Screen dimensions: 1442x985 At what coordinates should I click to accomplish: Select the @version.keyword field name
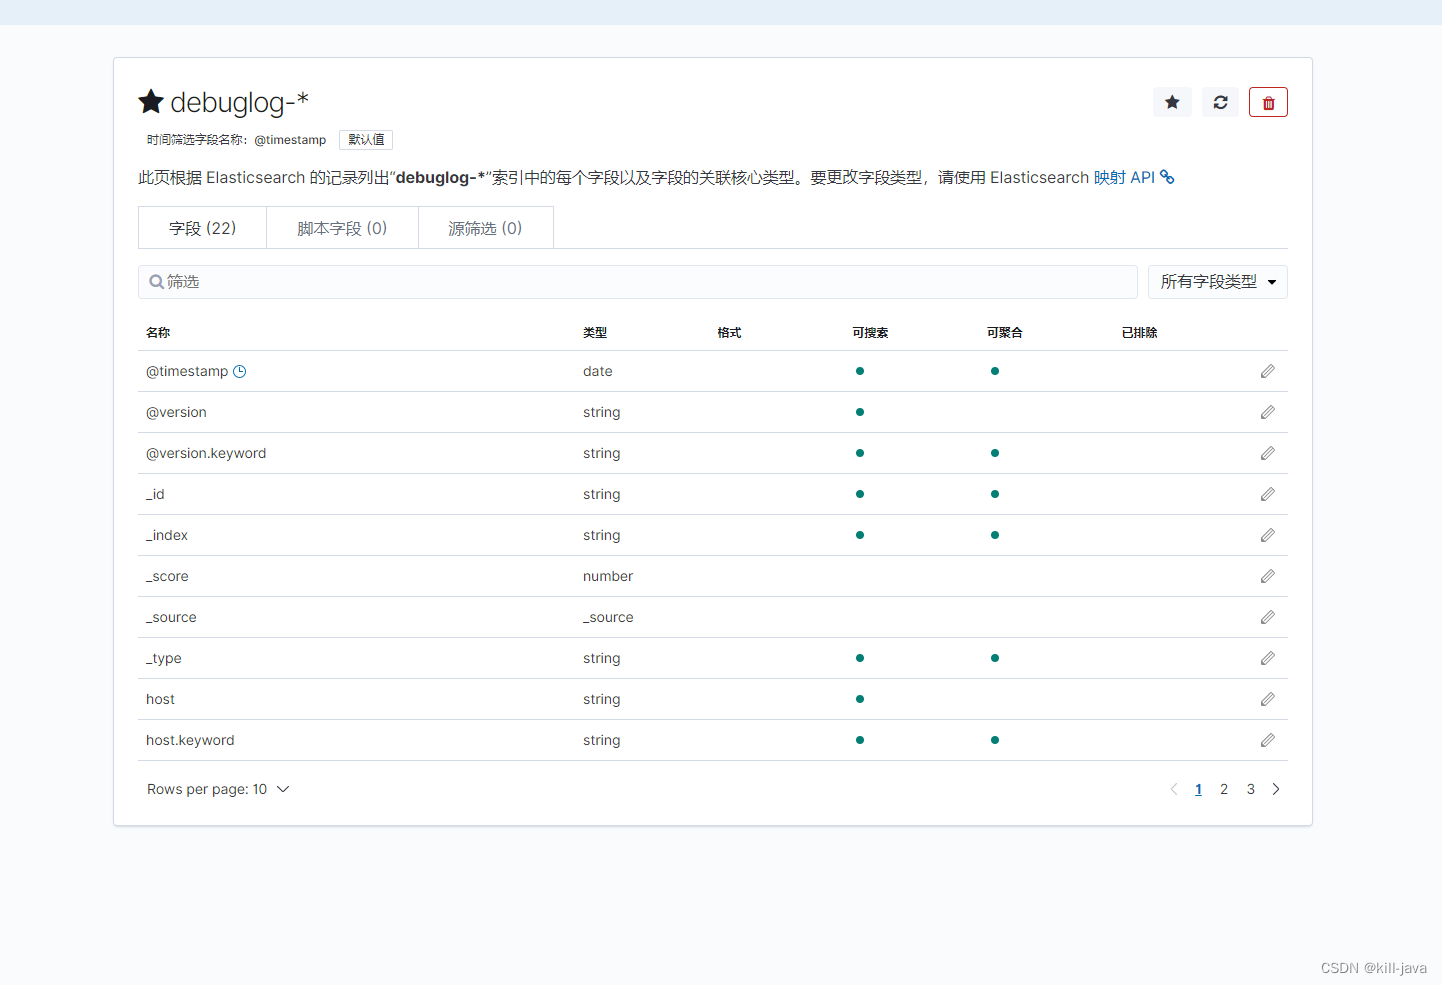pyautogui.click(x=206, y=453)
